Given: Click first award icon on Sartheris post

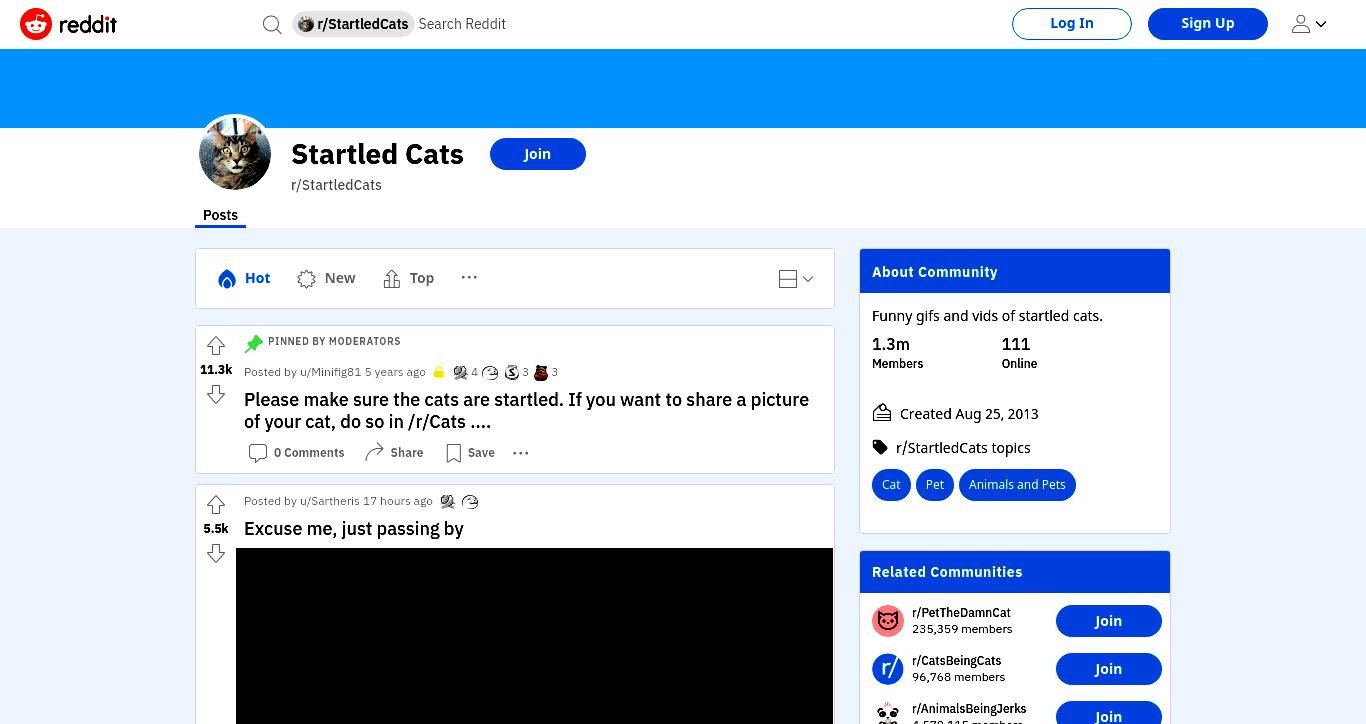Looking at the screenshot, I should [x=448, y=501].
